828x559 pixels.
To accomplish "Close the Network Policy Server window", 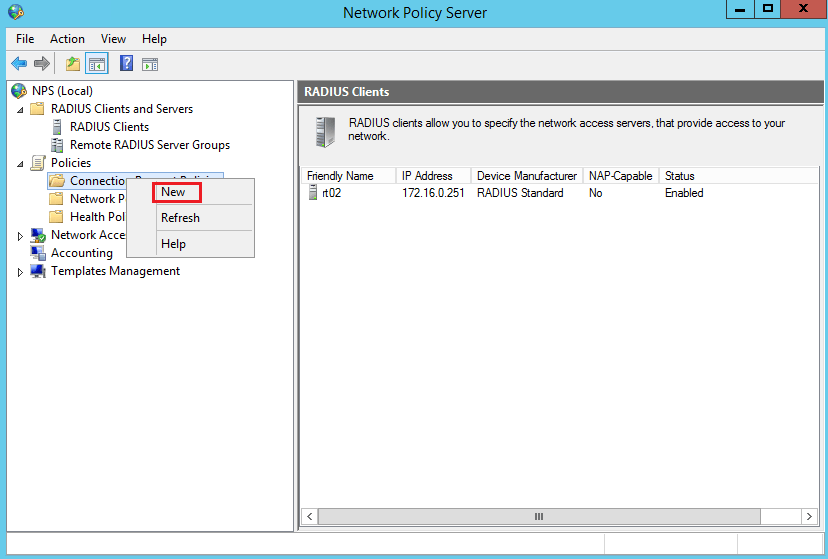I will (x=804, y=10).
